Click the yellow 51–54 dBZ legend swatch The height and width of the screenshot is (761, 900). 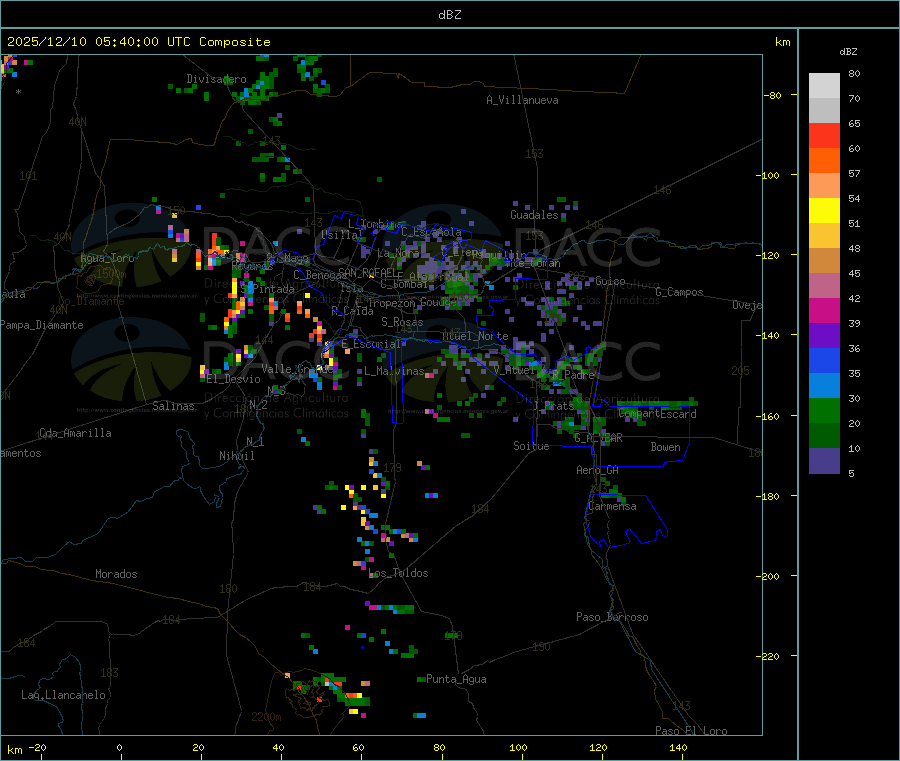824,211
